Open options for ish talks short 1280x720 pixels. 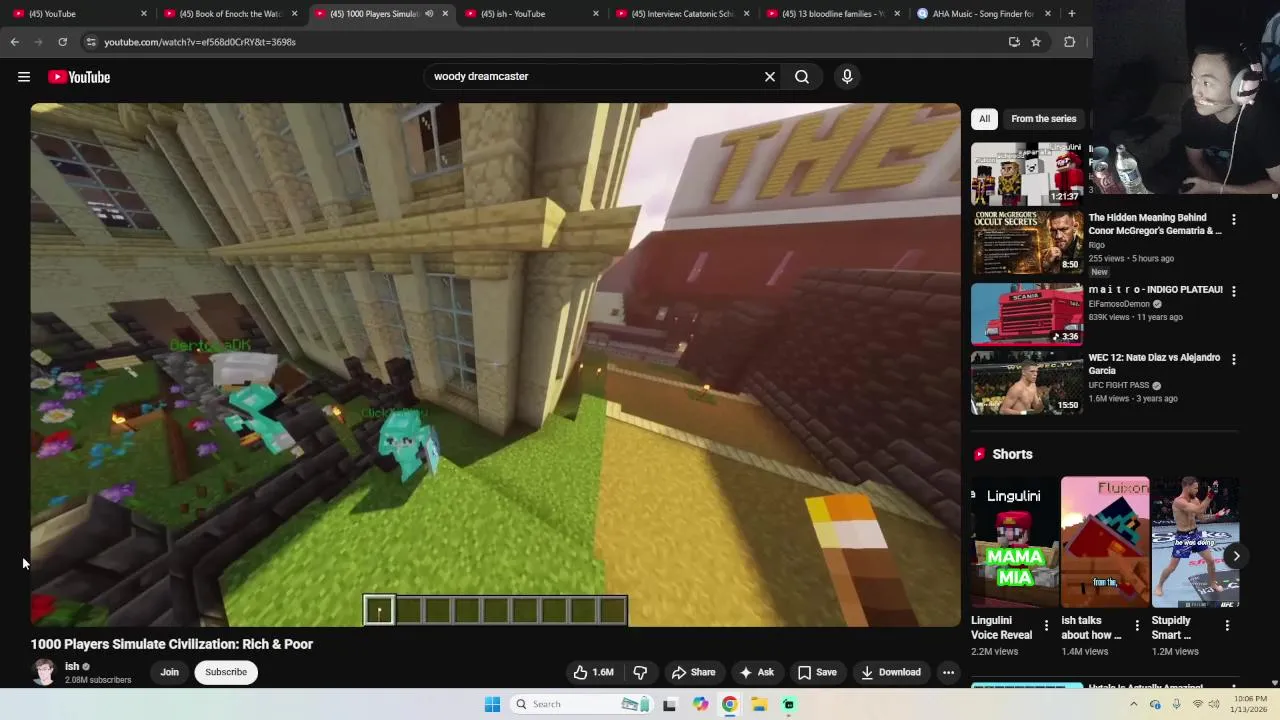[1137, 626]
